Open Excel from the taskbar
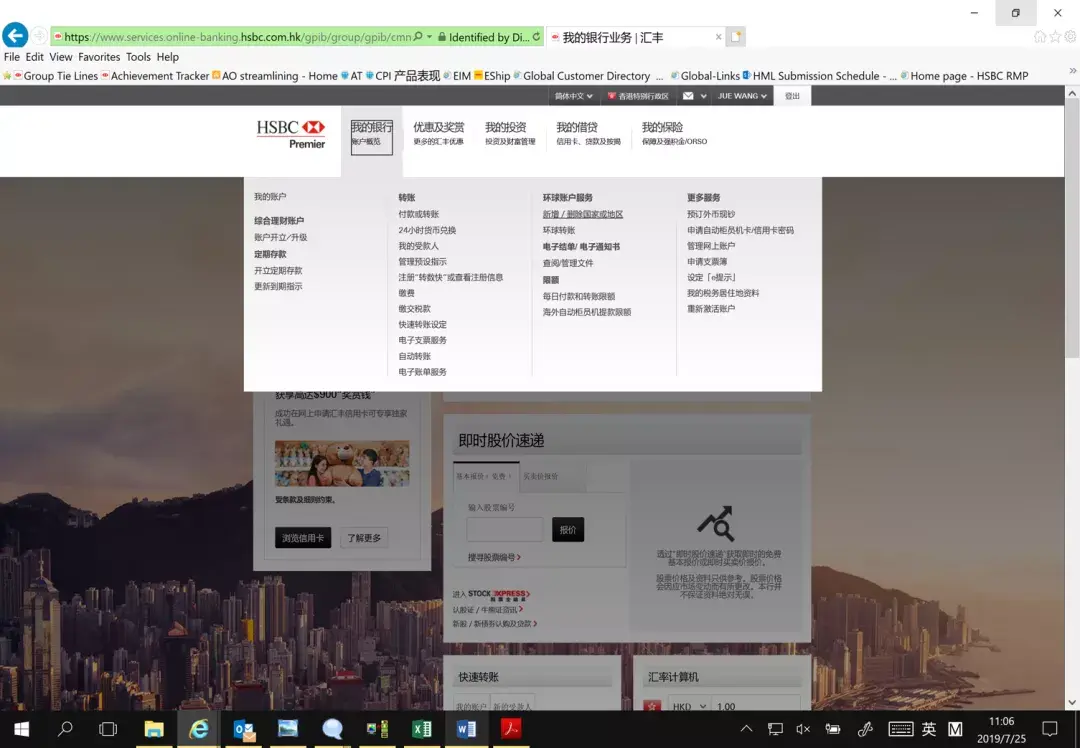The width and height of the screenshot is (1080, 748). (422, 729)
